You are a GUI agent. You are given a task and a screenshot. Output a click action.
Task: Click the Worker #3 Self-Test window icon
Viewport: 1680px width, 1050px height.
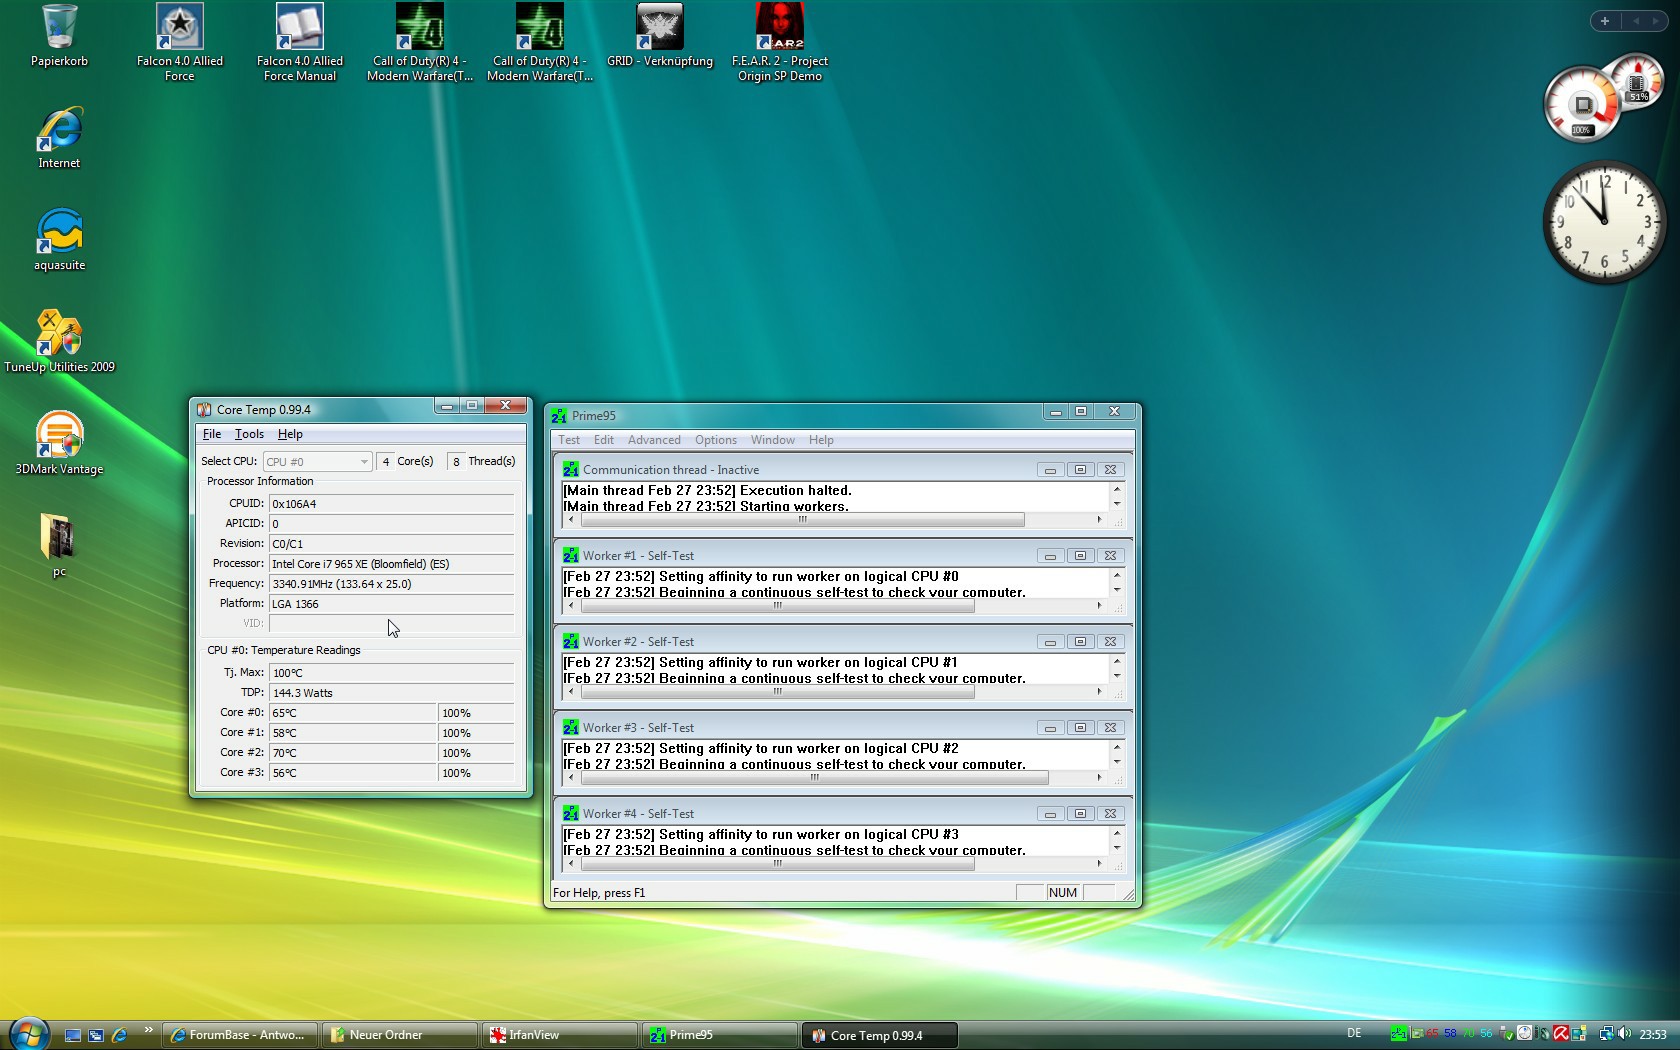coord(571,727)
